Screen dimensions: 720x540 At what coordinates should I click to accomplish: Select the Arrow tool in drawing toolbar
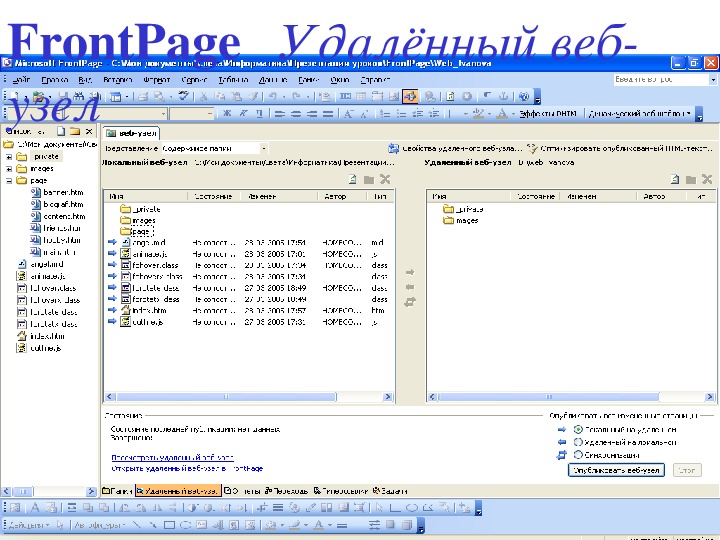tap(152, 524)
